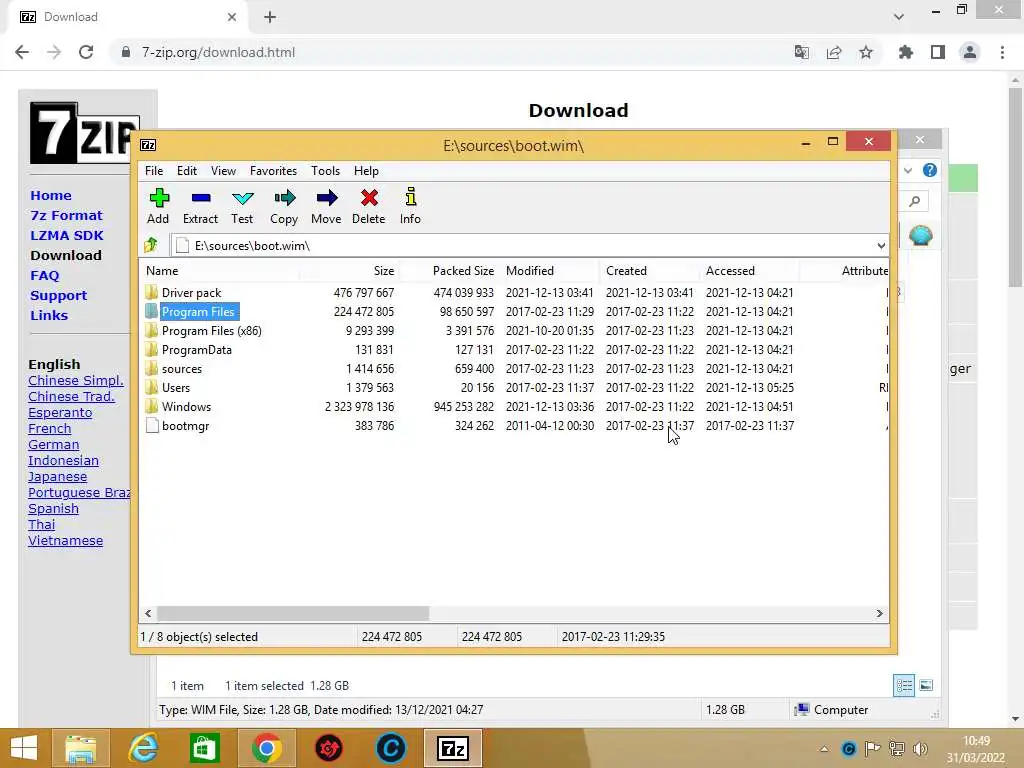Go up one folder level in 7-Zip
The width and height of the screenshot is (1024, 768).
[152, 245]
